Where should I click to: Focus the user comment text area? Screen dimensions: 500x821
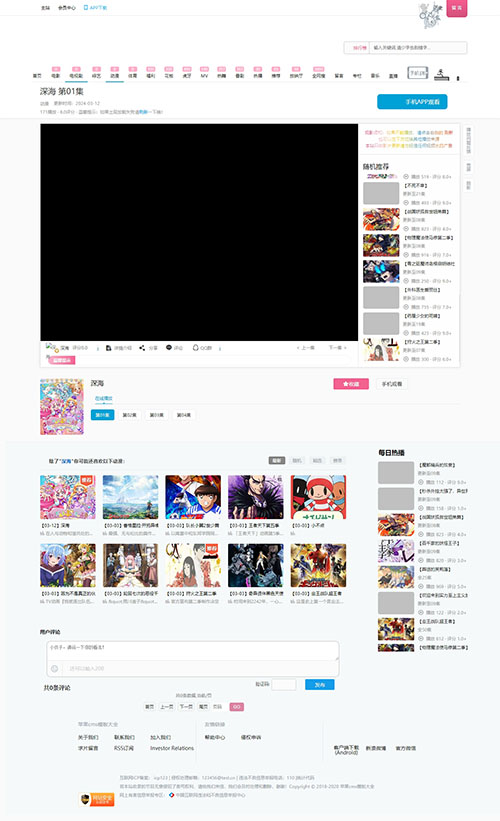pos(193,651)
